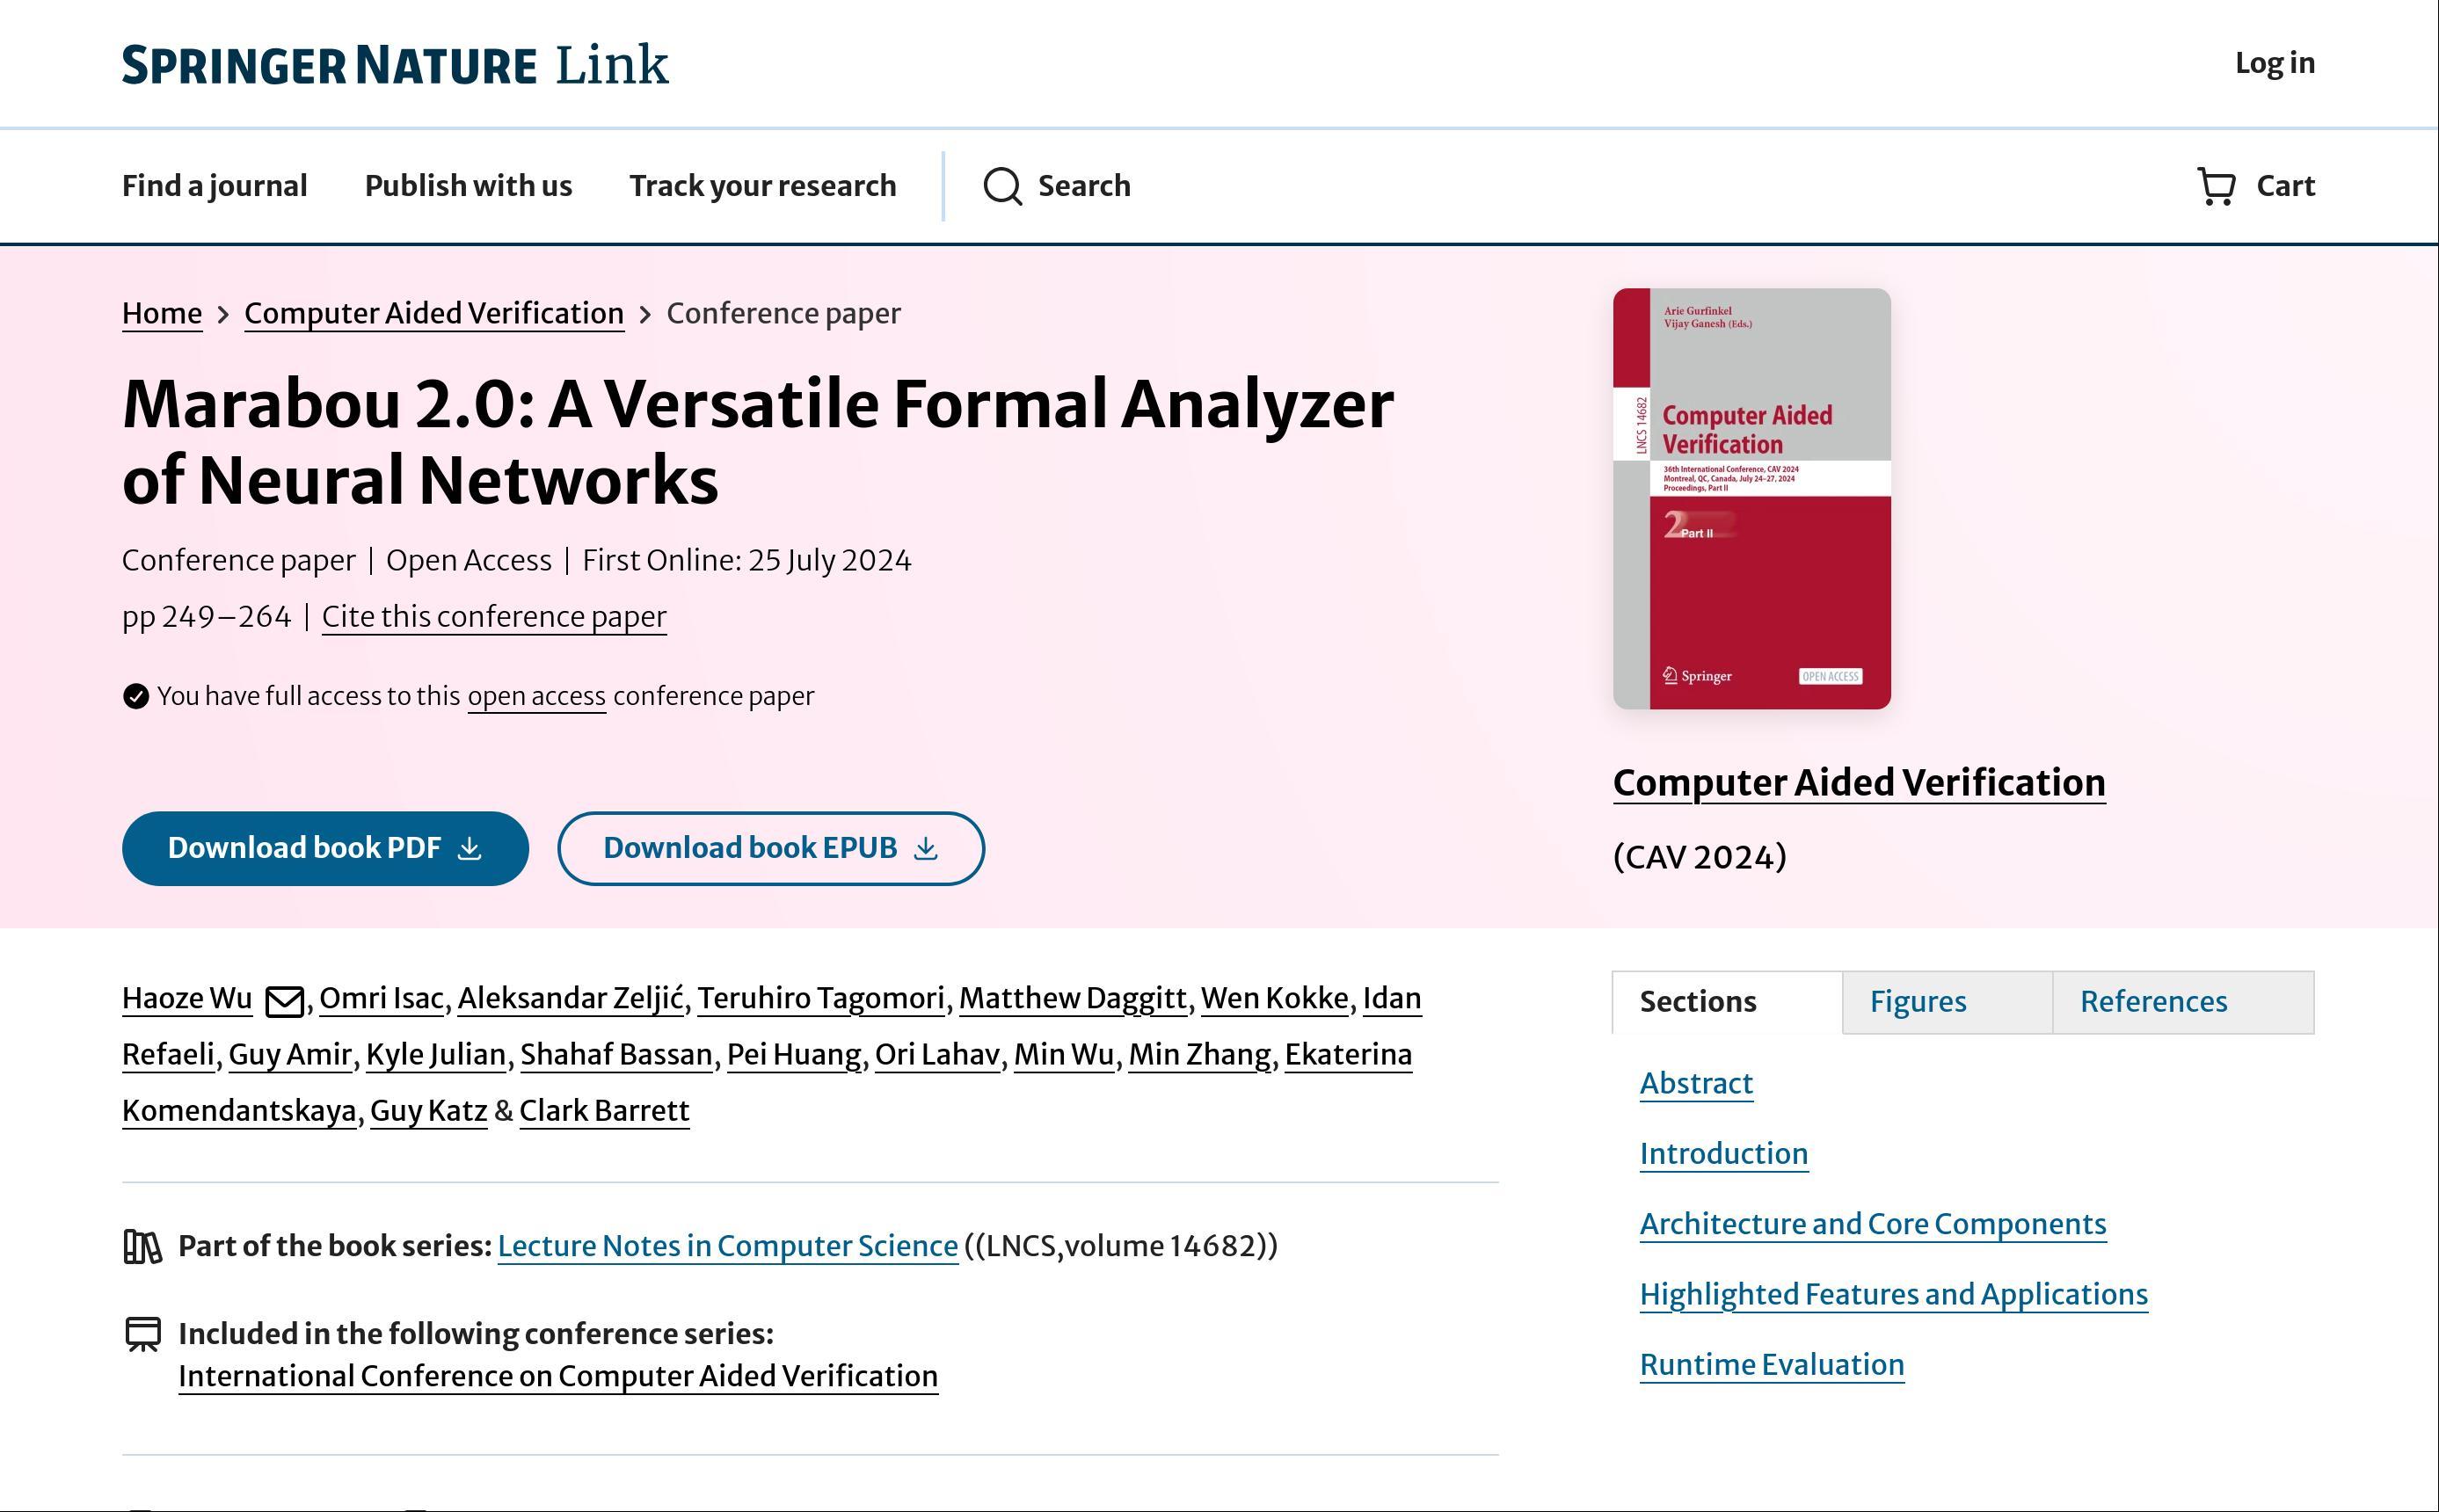Click the conference series presentation icon
Viewport: 2439px width, 1512px height.
[x=142, y=1334]
